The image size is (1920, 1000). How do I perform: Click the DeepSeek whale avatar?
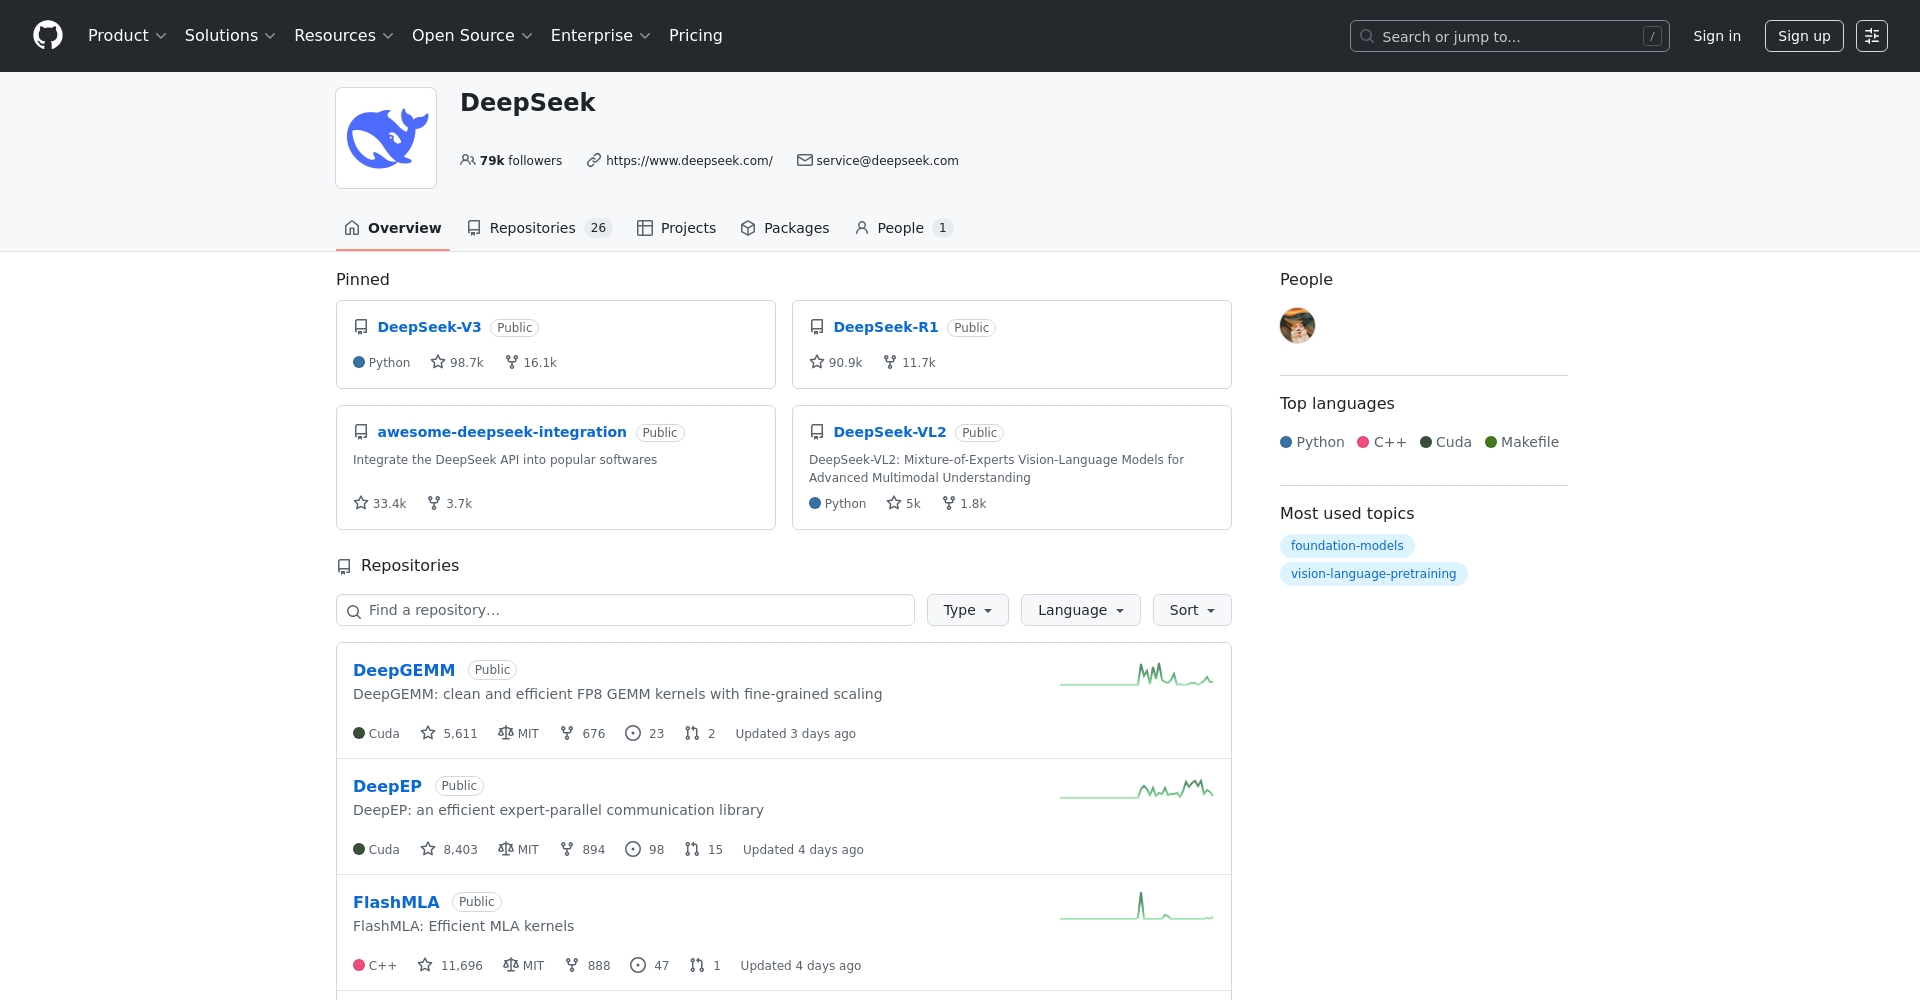(386, 138)
